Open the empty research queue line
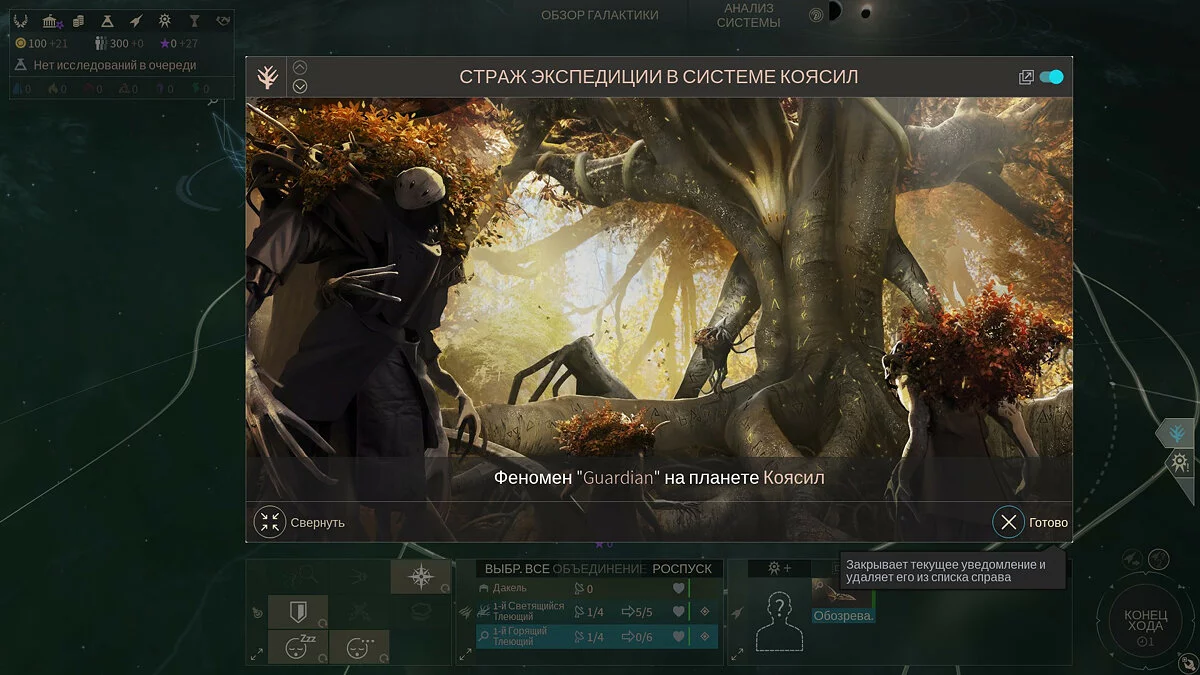 105,65
